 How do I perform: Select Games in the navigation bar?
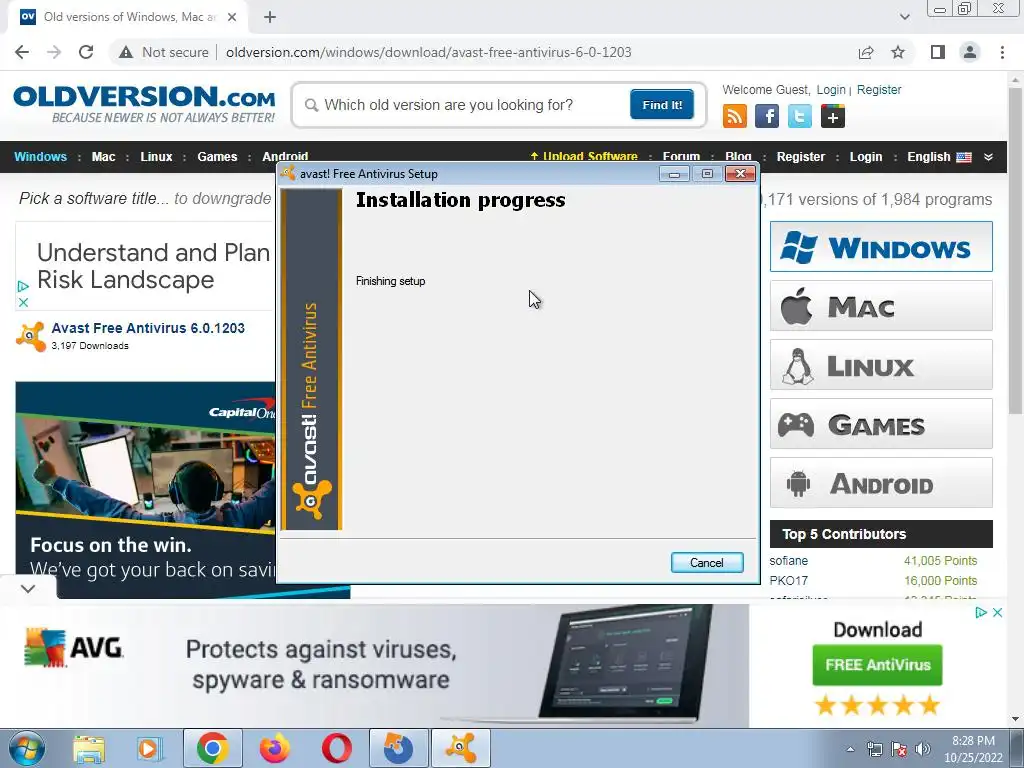pos(217,157)
